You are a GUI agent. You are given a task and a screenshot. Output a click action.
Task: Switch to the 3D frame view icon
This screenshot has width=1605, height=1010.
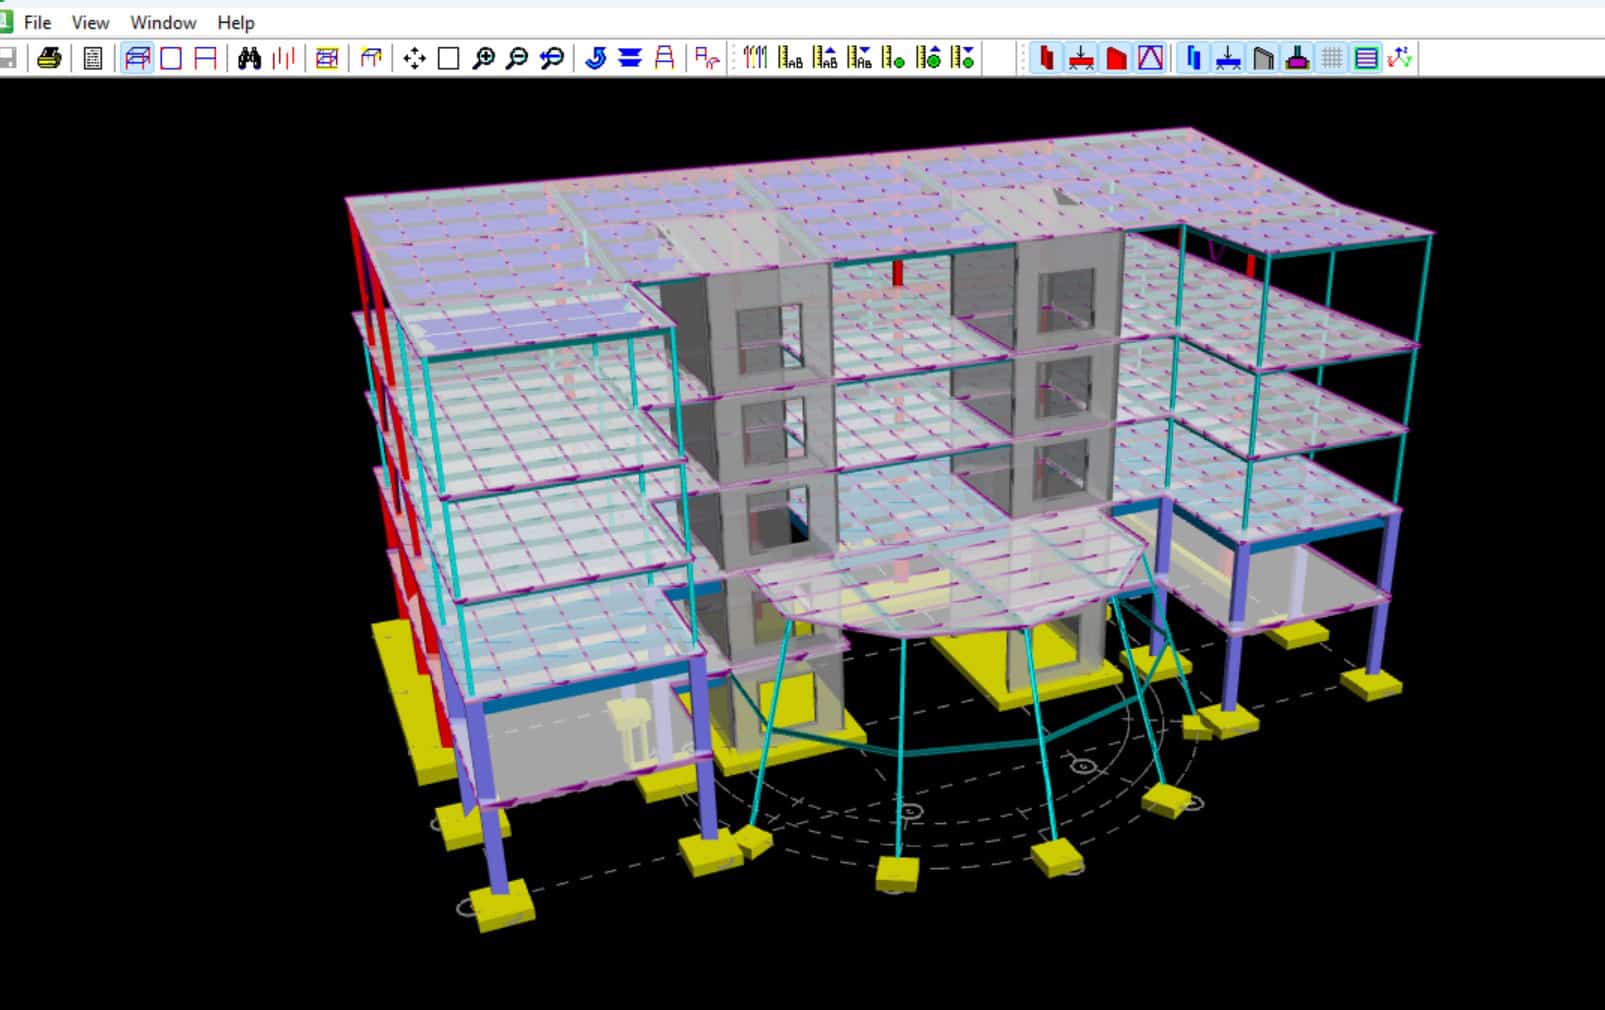coord(137,58)
